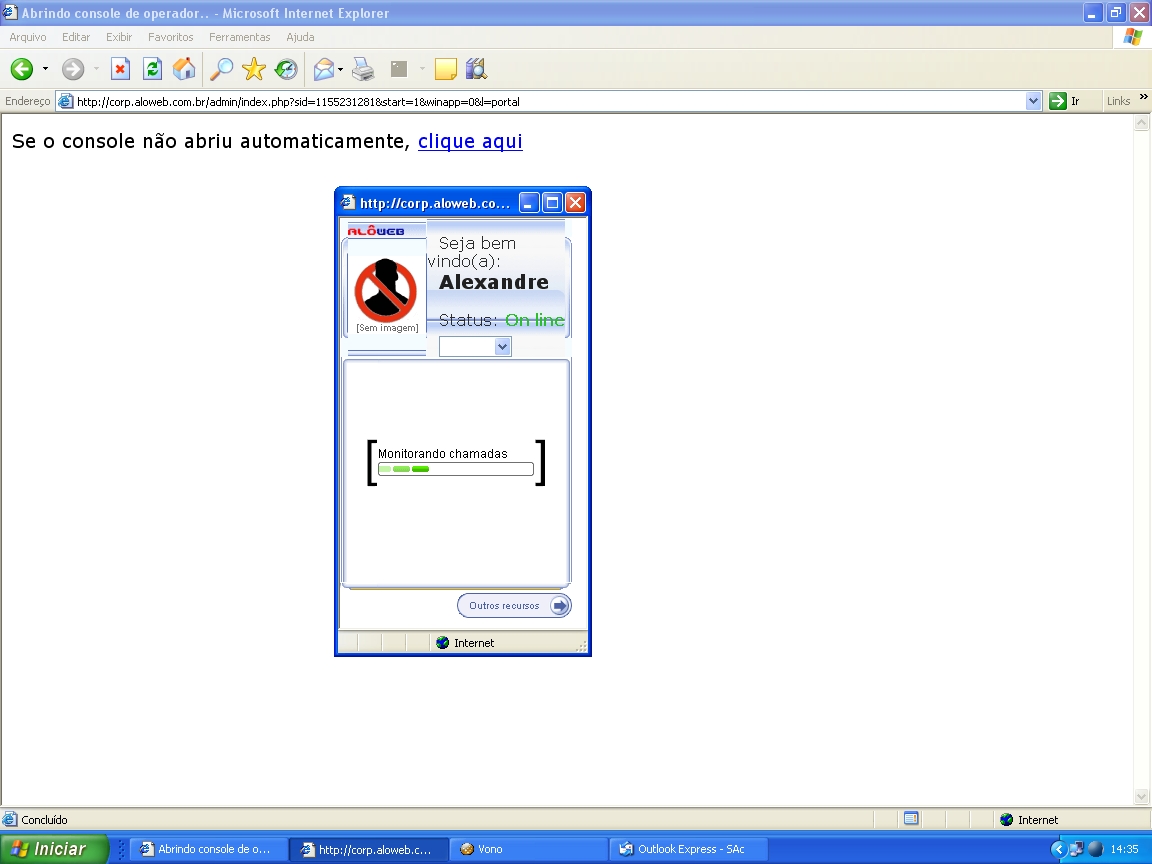
Task: Open the Exibir menu
Action: point(119,37)
